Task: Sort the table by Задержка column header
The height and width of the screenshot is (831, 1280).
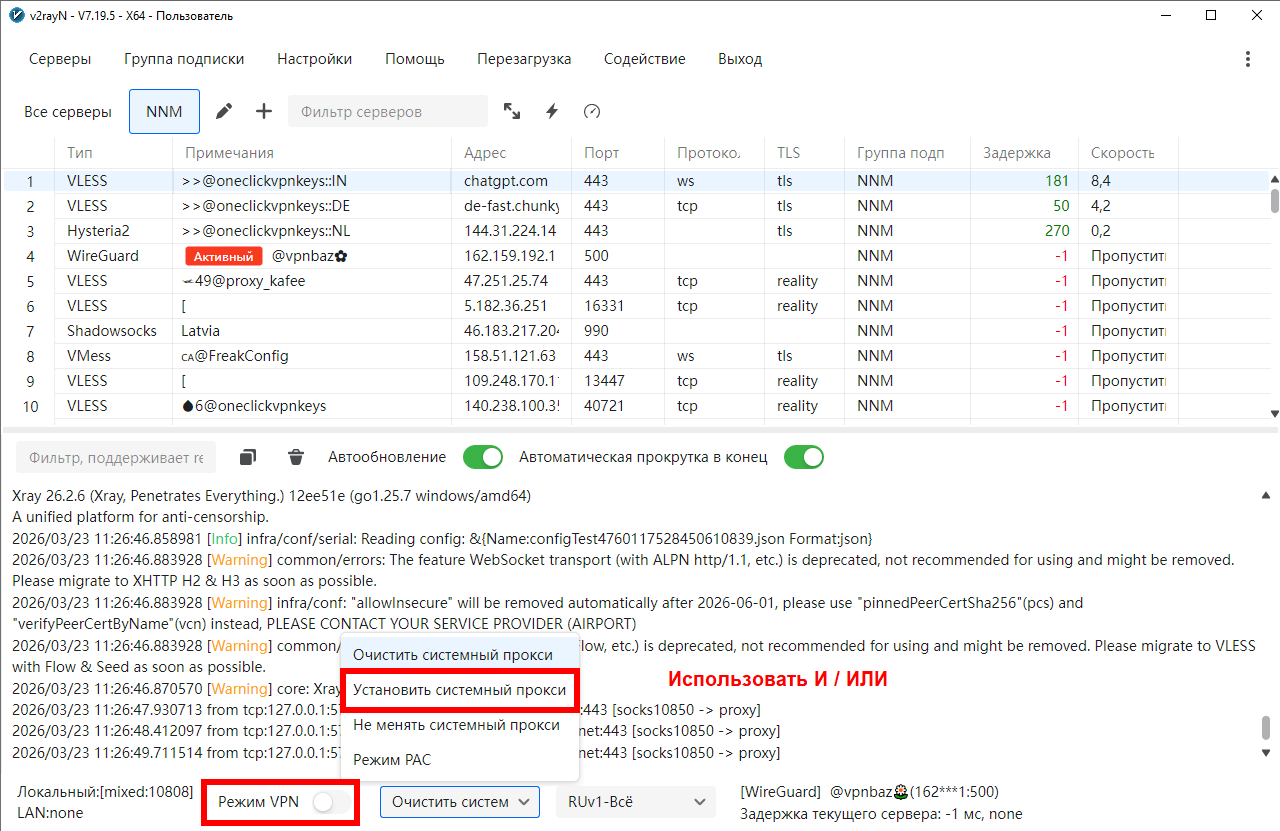Action: click(x=1017, y=153)
